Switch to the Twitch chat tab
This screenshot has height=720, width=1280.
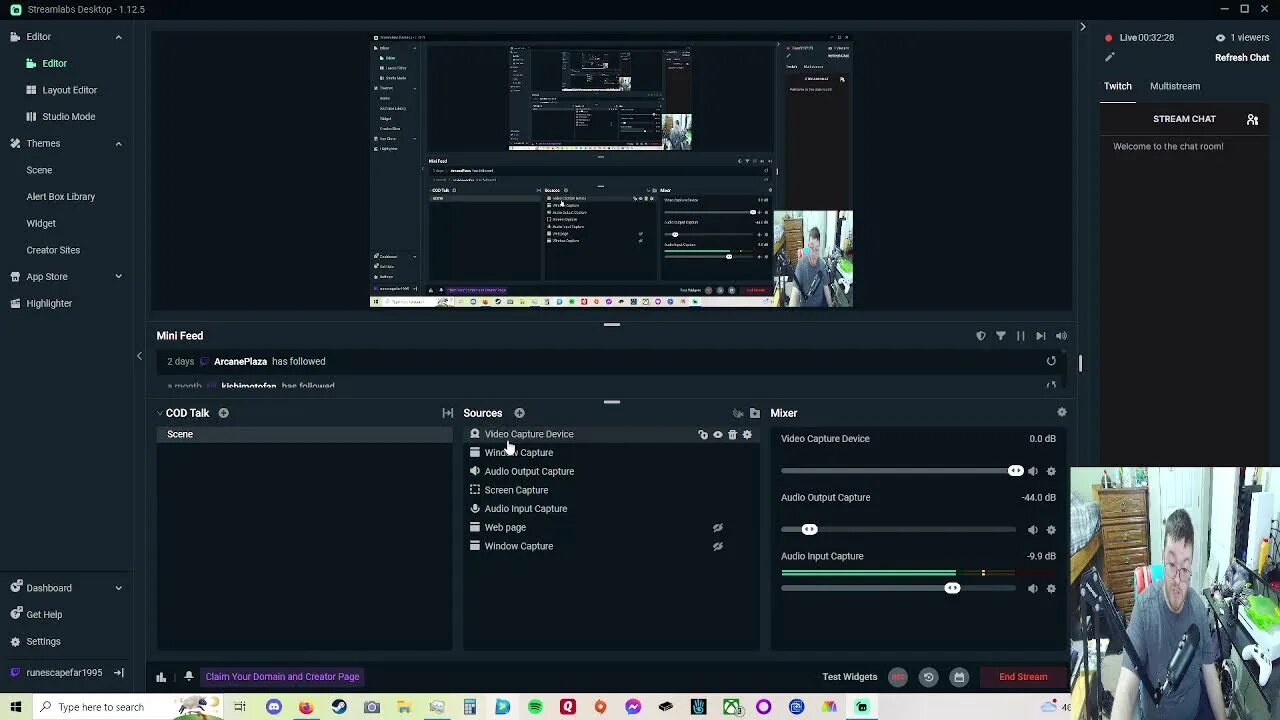pyautogui.click(x=1118, y=86)
